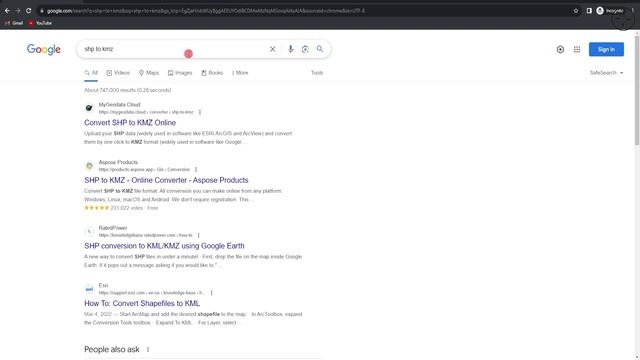Click the Aspose Products site favicon
Screen dimensions: 640x360
pos(89,165)
